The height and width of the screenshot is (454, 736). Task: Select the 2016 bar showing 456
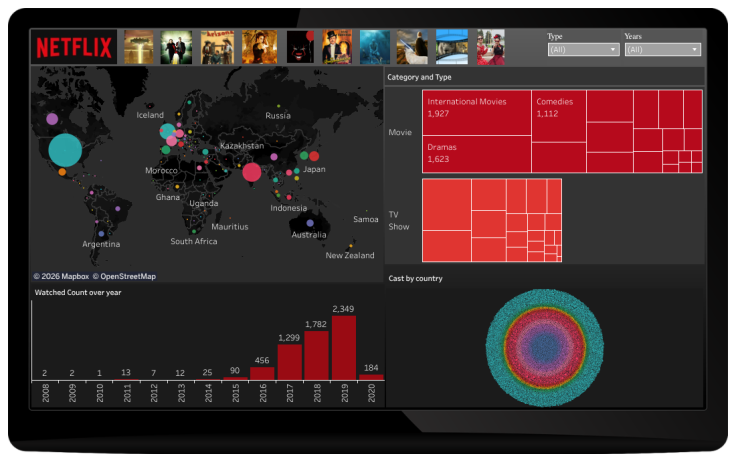[262, 374]
